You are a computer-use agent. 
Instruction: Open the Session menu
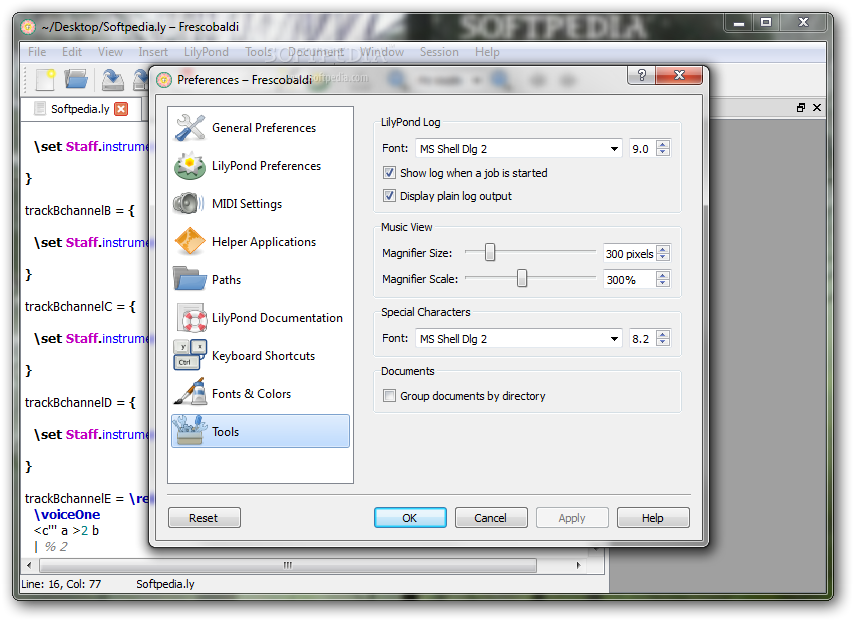point(439,52)
